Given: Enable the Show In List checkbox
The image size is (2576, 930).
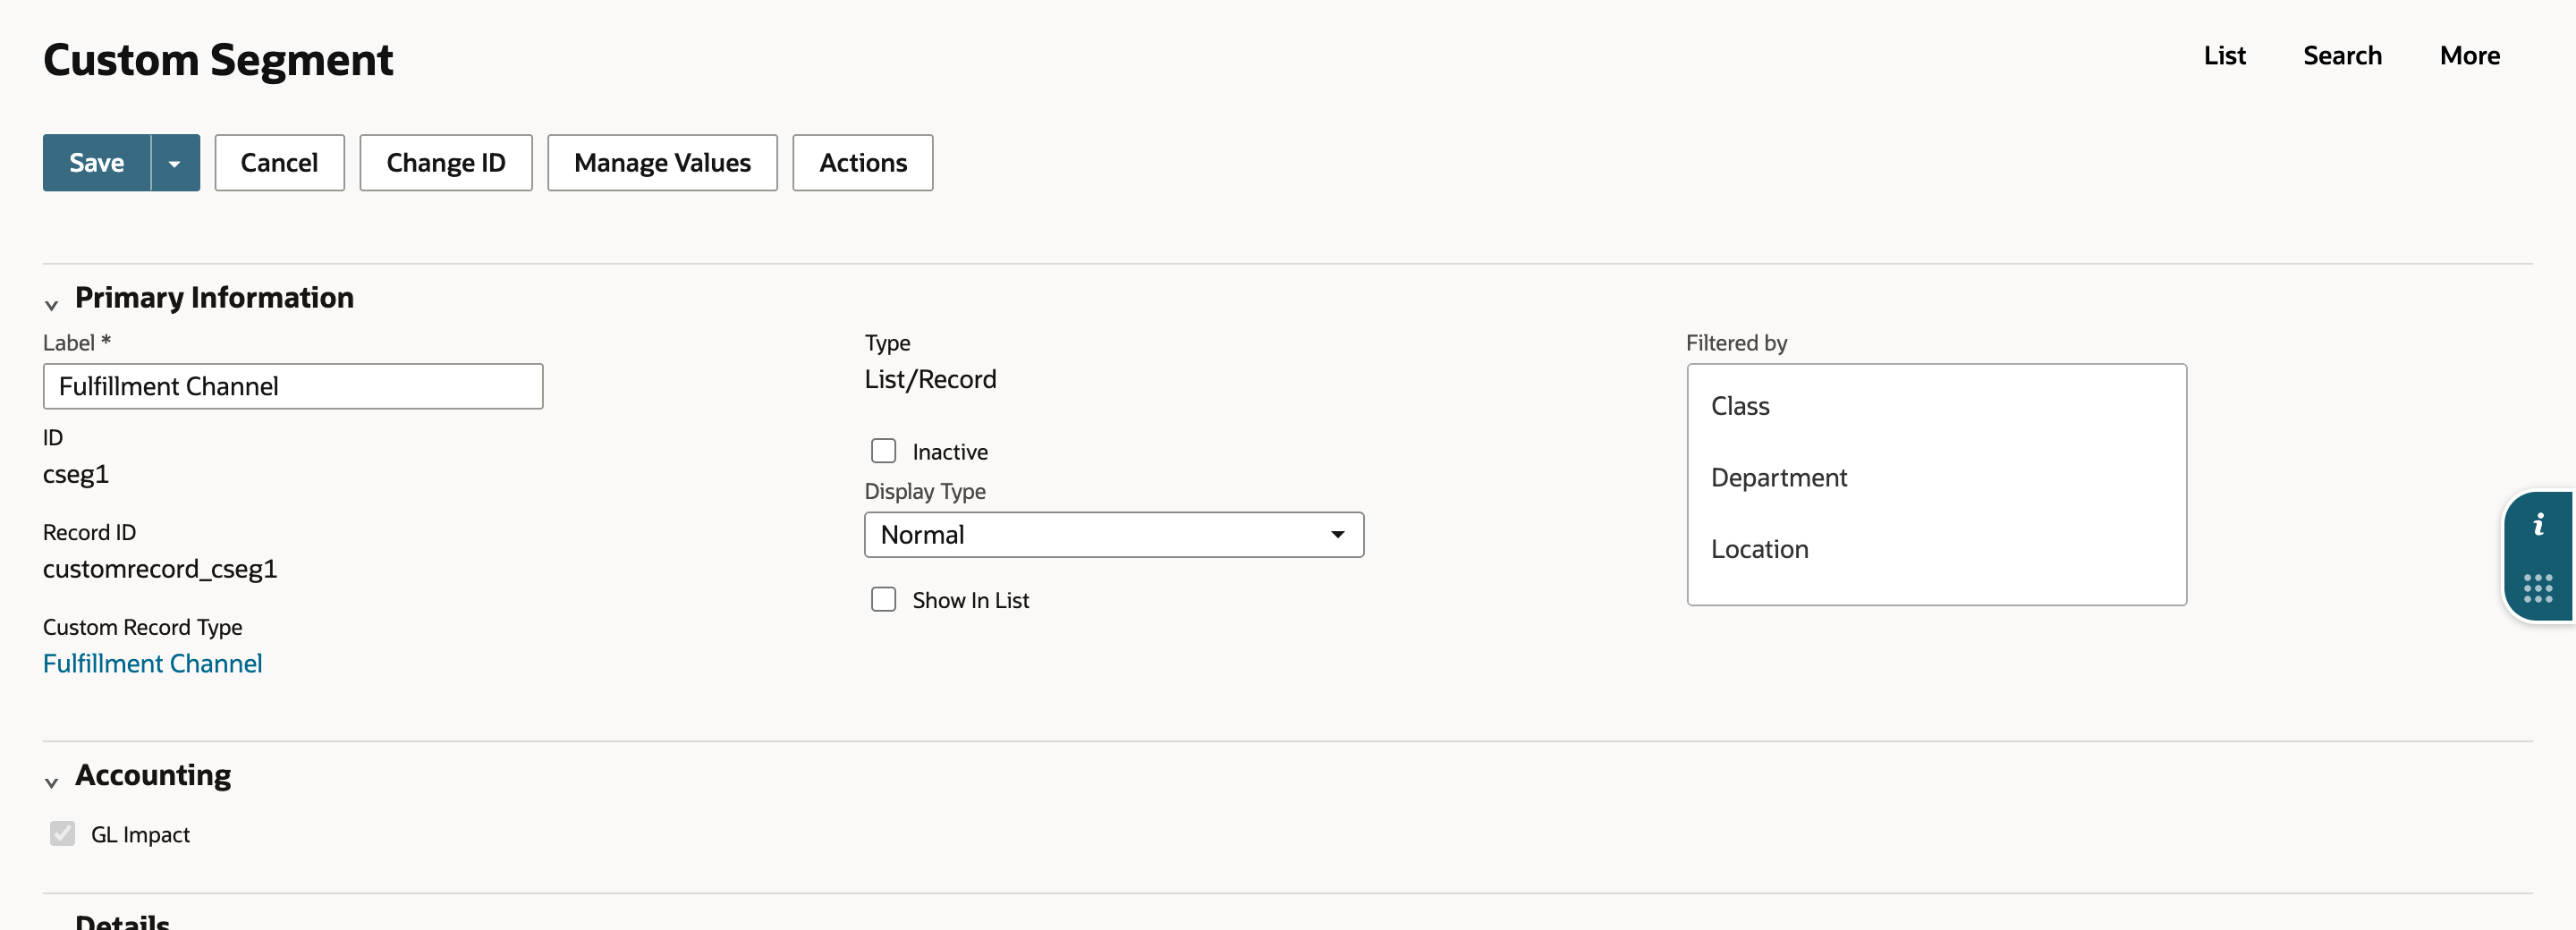Looking at the screenshot, I should pos(883,599).
